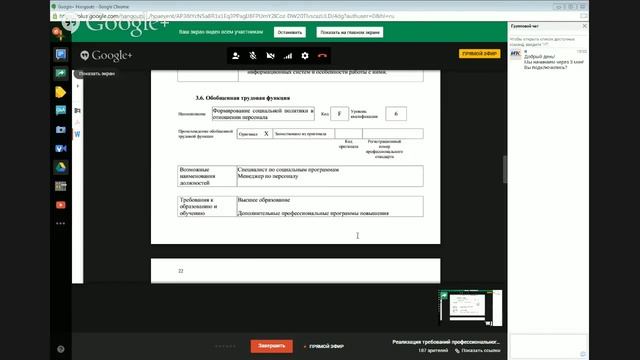Click the Word icon in shared screen taskbar
This screenshot has height=360, width=640.
tap(77, 134)
